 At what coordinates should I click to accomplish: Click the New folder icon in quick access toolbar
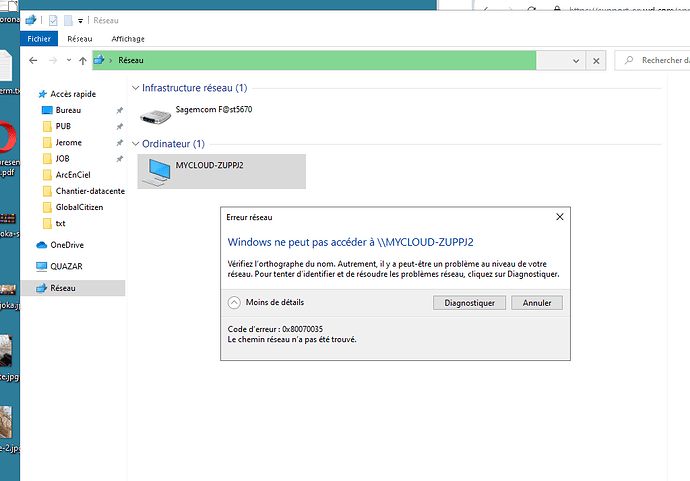click(68, 20)
